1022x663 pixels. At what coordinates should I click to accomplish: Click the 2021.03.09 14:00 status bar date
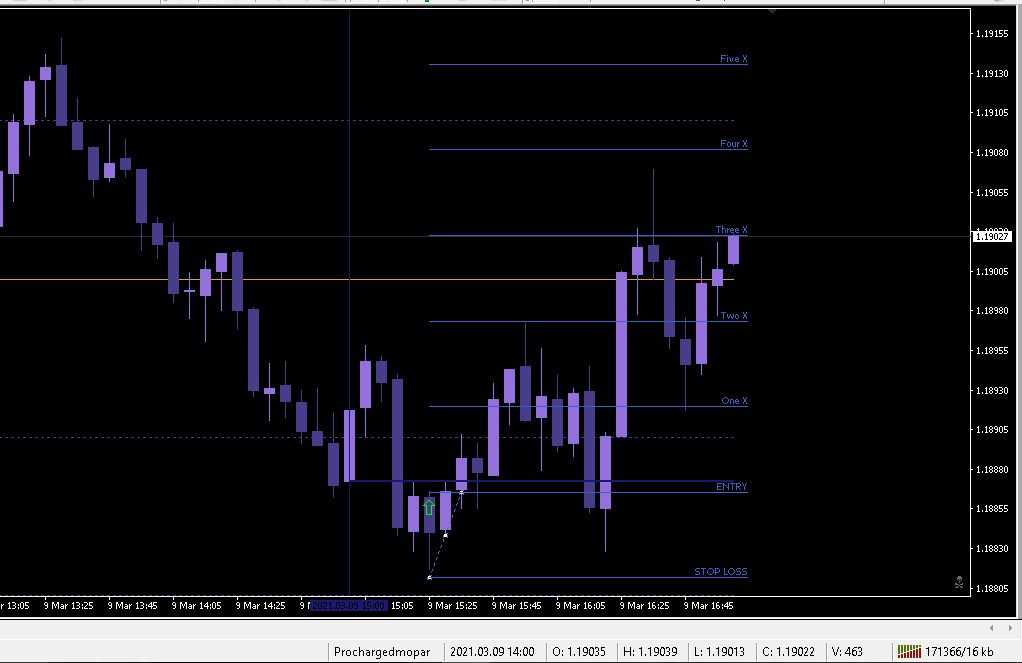492,652
